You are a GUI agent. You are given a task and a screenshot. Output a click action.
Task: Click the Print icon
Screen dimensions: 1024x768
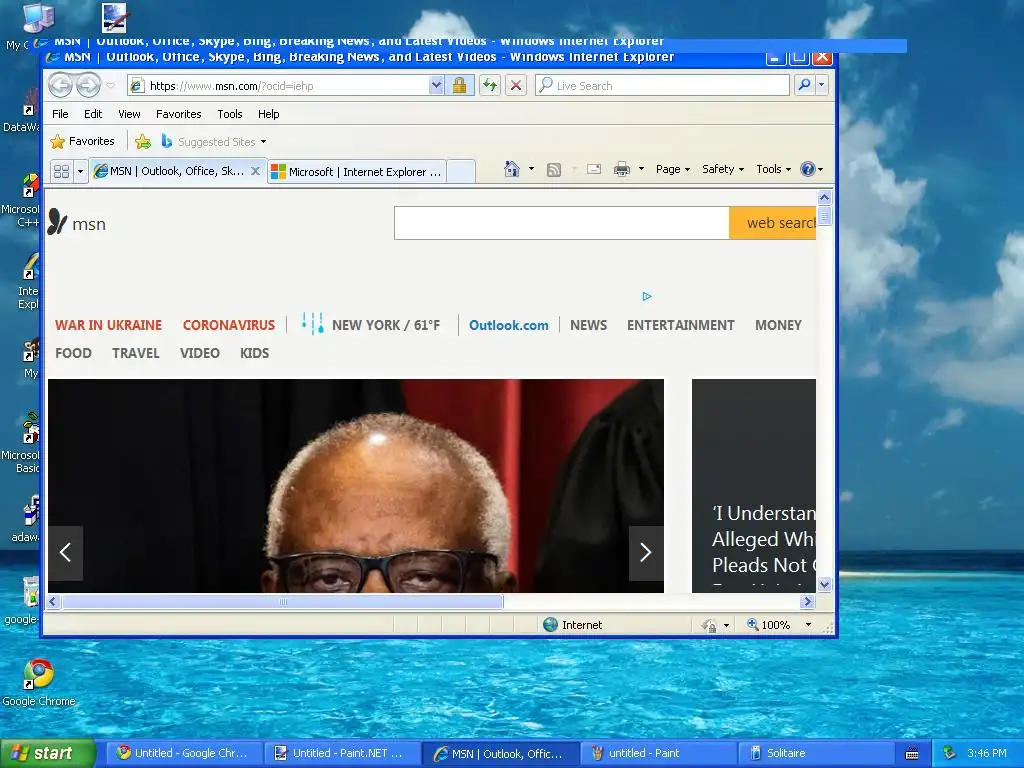(622, 169)
